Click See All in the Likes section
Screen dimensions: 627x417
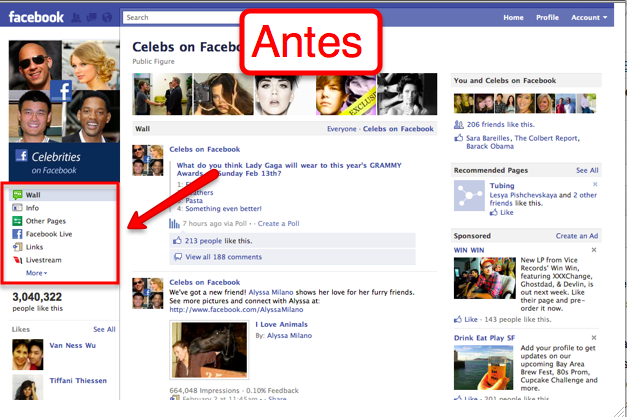104,329
